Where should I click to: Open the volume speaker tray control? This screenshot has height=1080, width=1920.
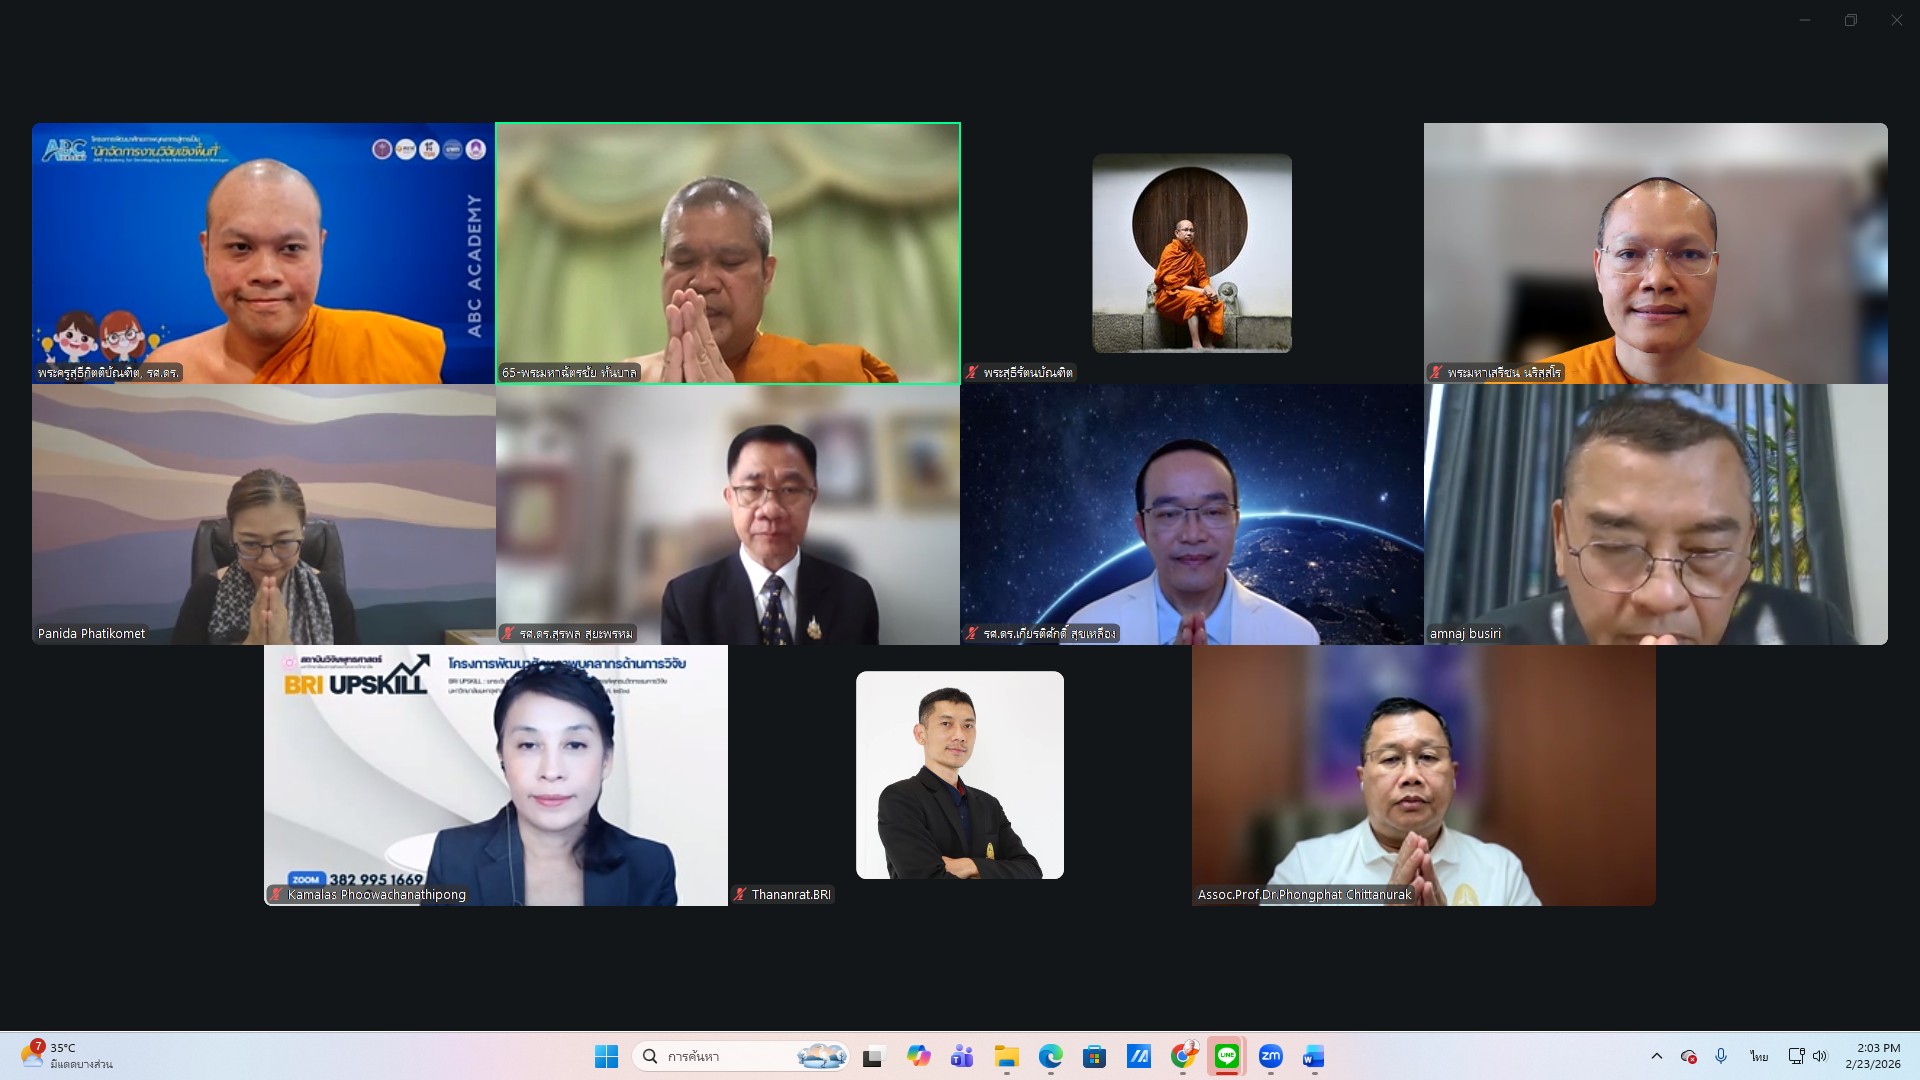pos(1819,1056)
